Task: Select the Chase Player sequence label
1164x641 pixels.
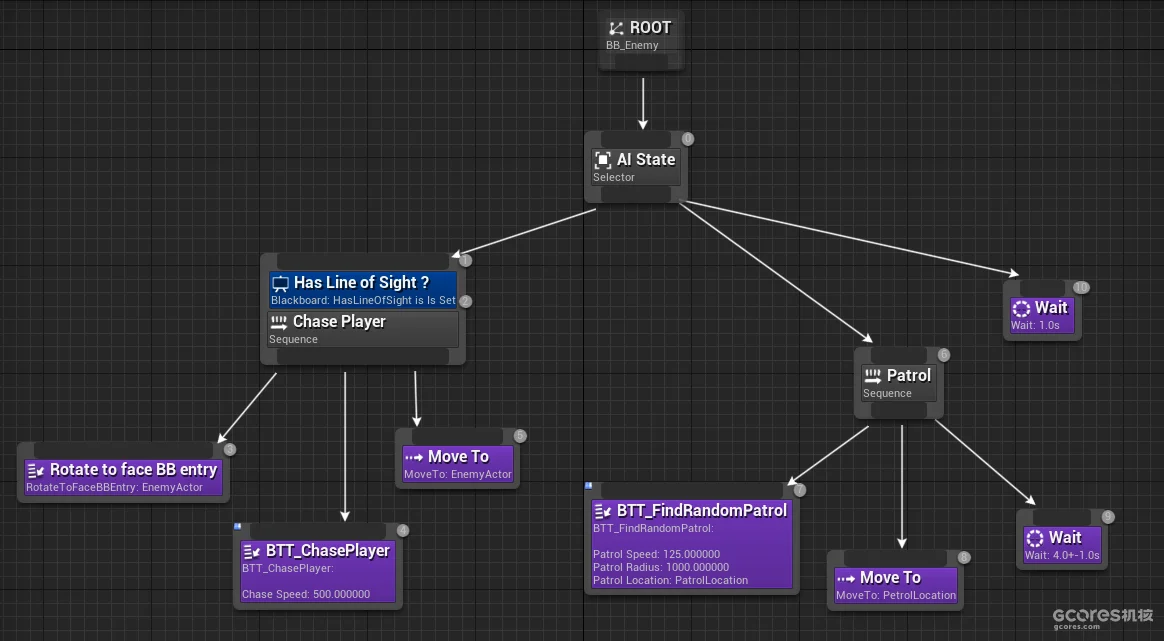Action: pyautogui.click(x=339, y=322)
